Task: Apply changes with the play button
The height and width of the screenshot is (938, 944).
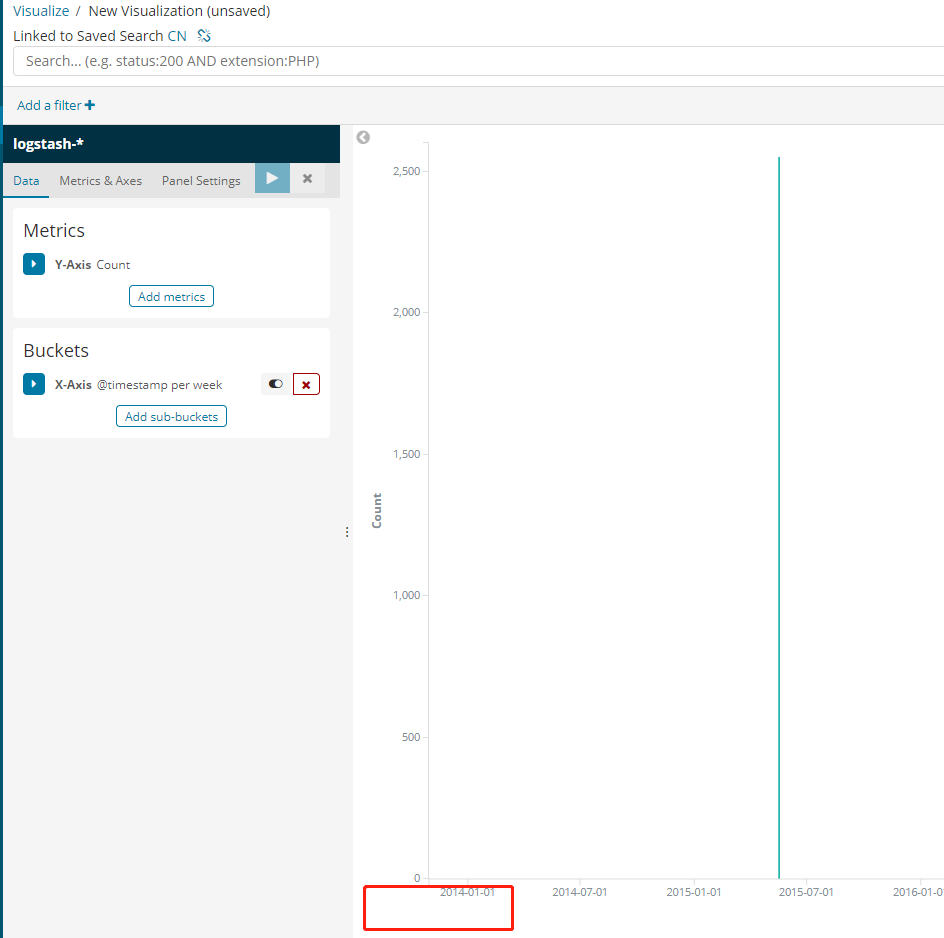Action: [272, 179]
